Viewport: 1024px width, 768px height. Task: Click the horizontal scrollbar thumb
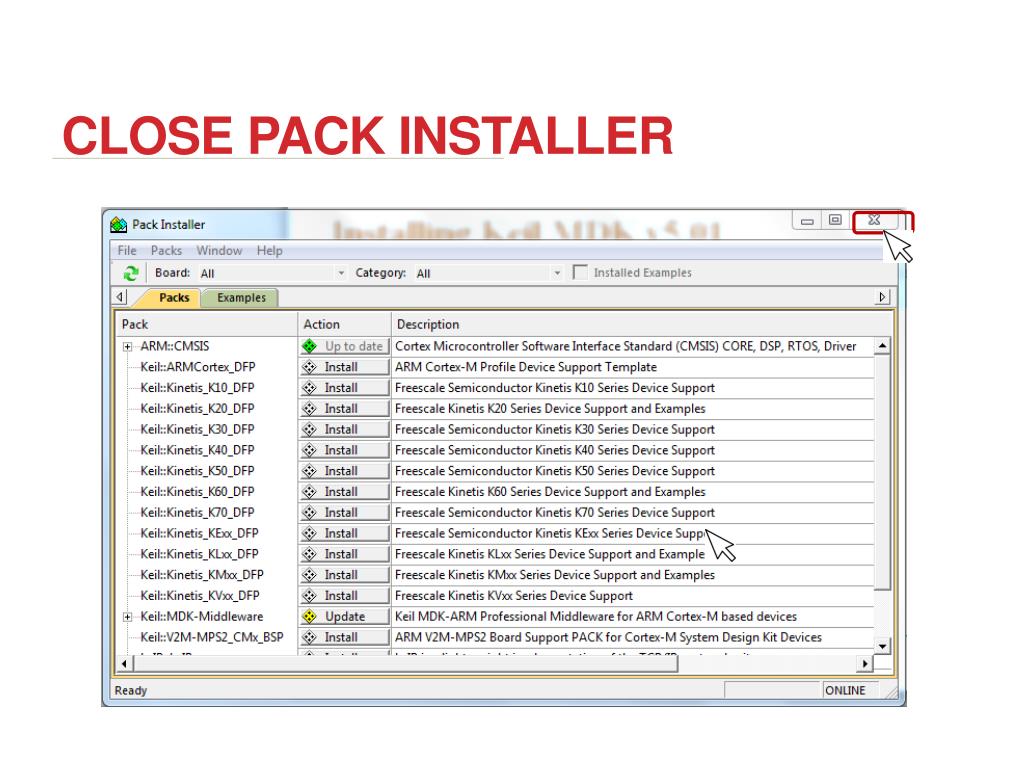tap(406, 664)
